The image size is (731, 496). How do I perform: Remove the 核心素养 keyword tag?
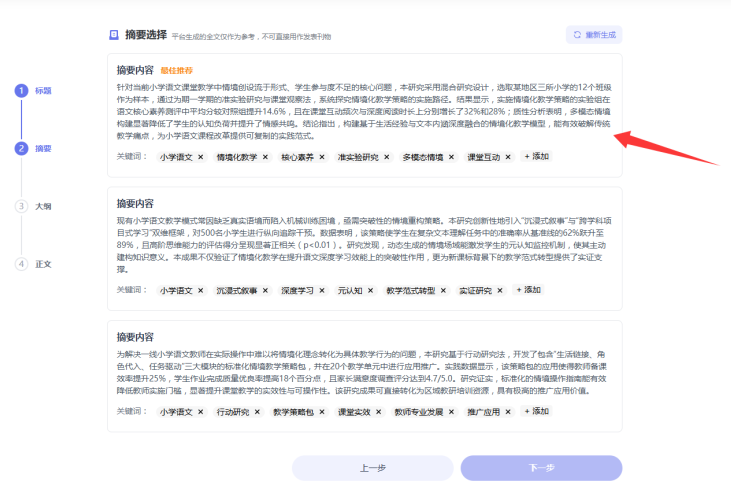322,157
